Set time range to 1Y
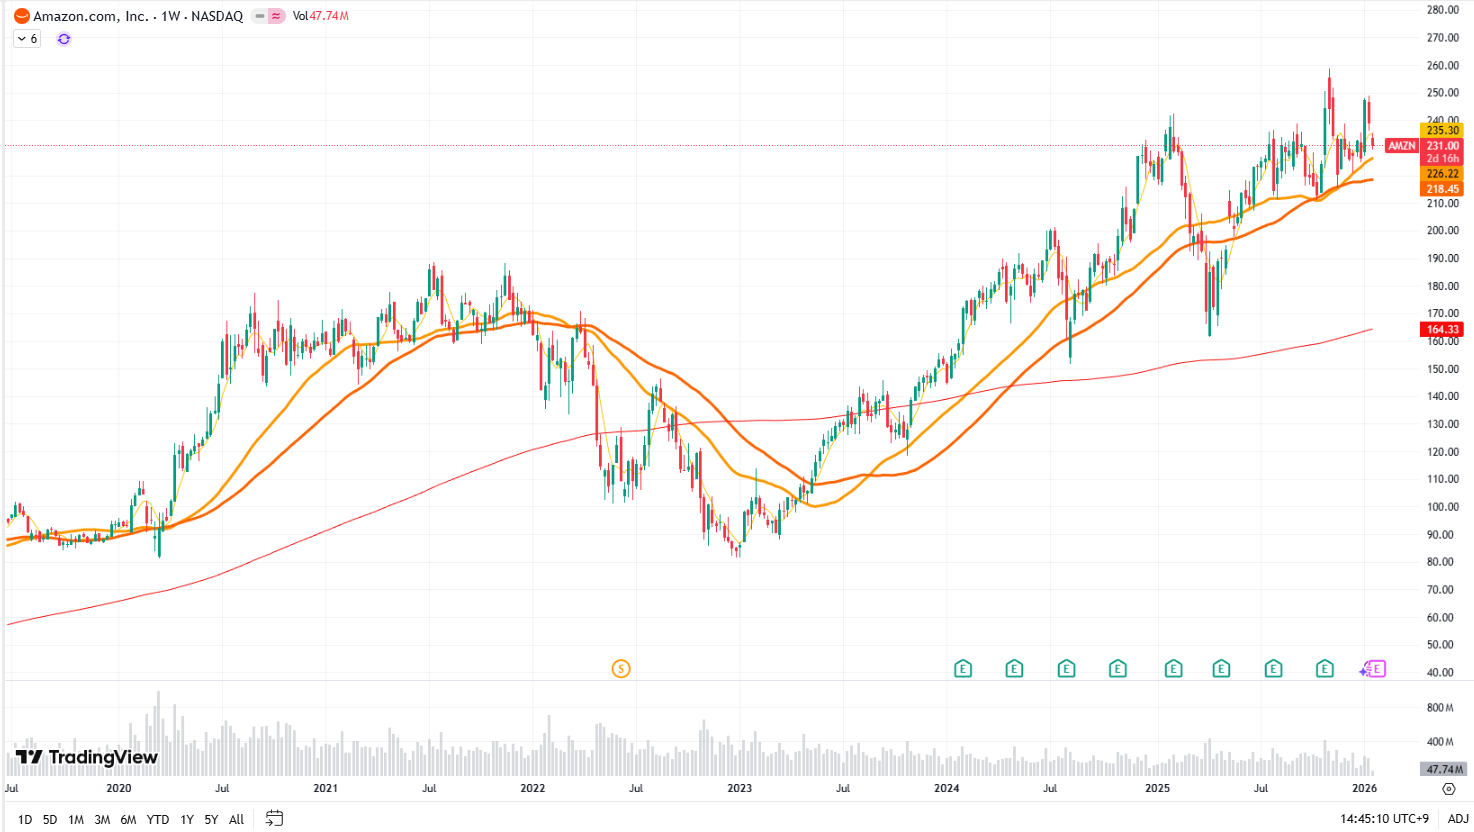The height and width of the screenshot is (832, 1474). click(x=187, y=820)
